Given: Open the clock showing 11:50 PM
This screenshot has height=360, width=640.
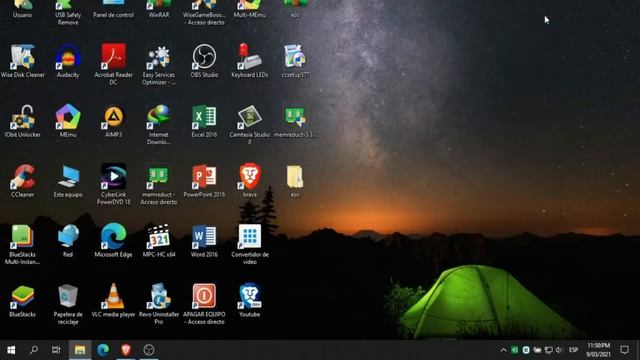Looking at the screenshot, I should [598, 350].
